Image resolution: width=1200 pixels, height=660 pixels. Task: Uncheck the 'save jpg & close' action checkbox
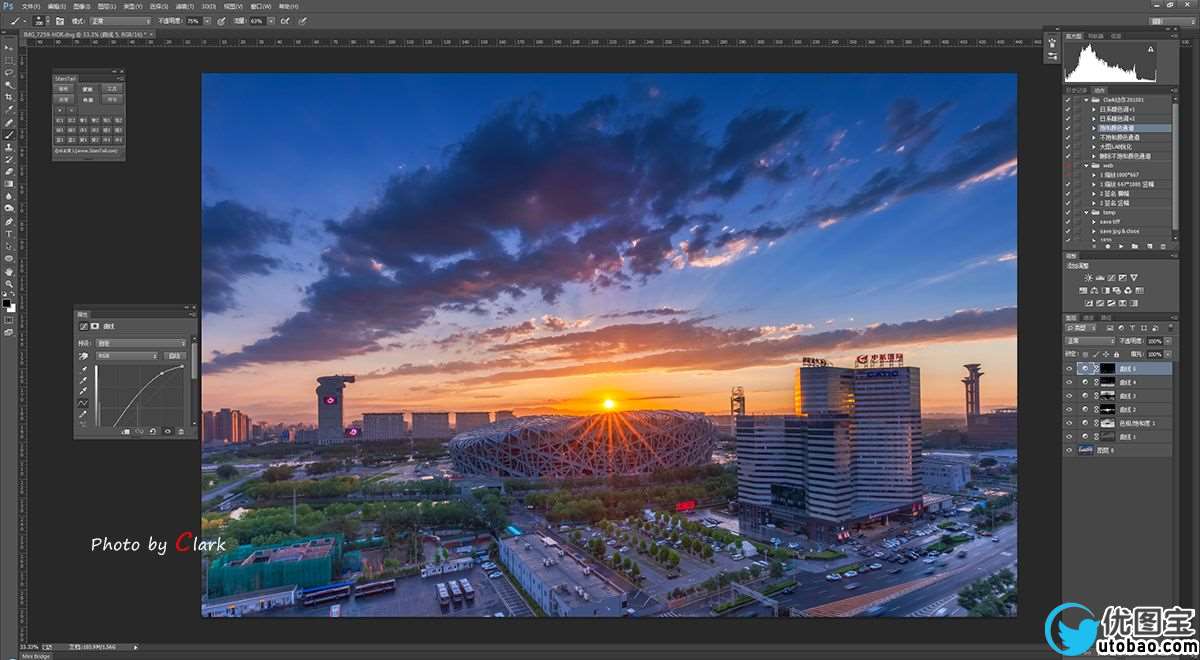[1067, 231]
